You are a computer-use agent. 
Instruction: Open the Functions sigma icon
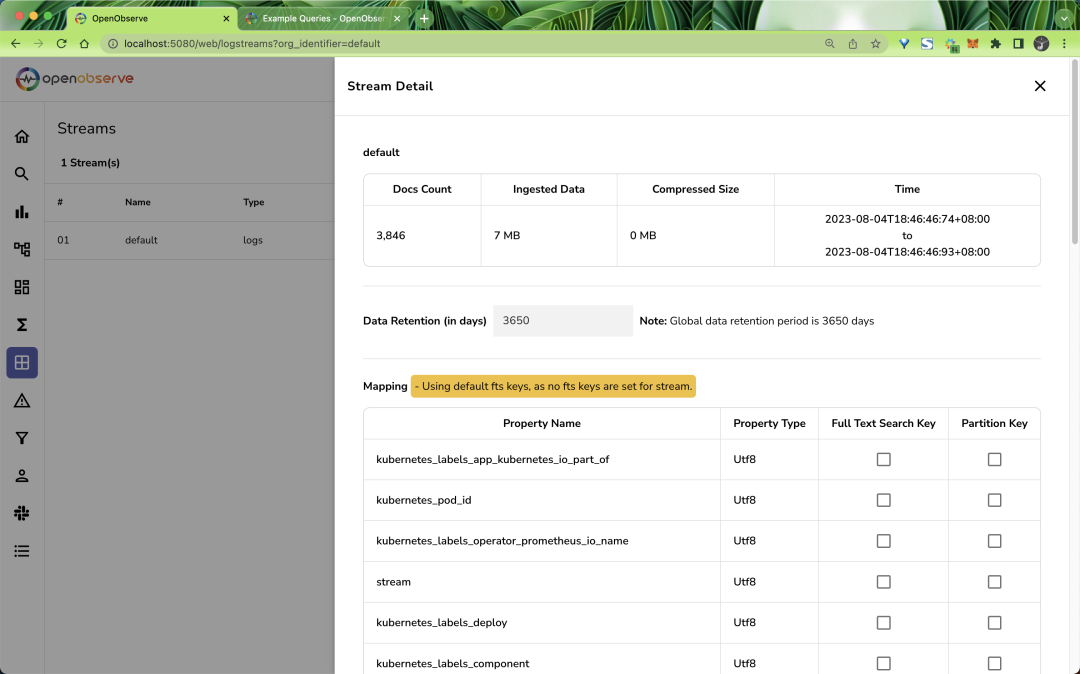pos(22,325)
